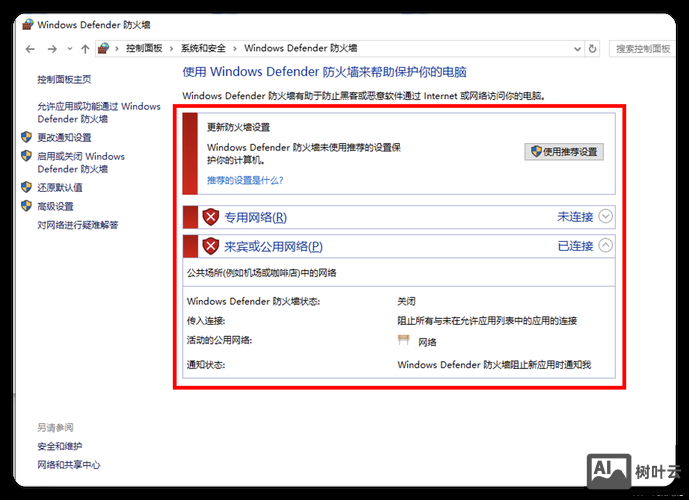Expand the address bar history dropdown
This screenshot has height=500, width=689.
click(x=577, y=49)
